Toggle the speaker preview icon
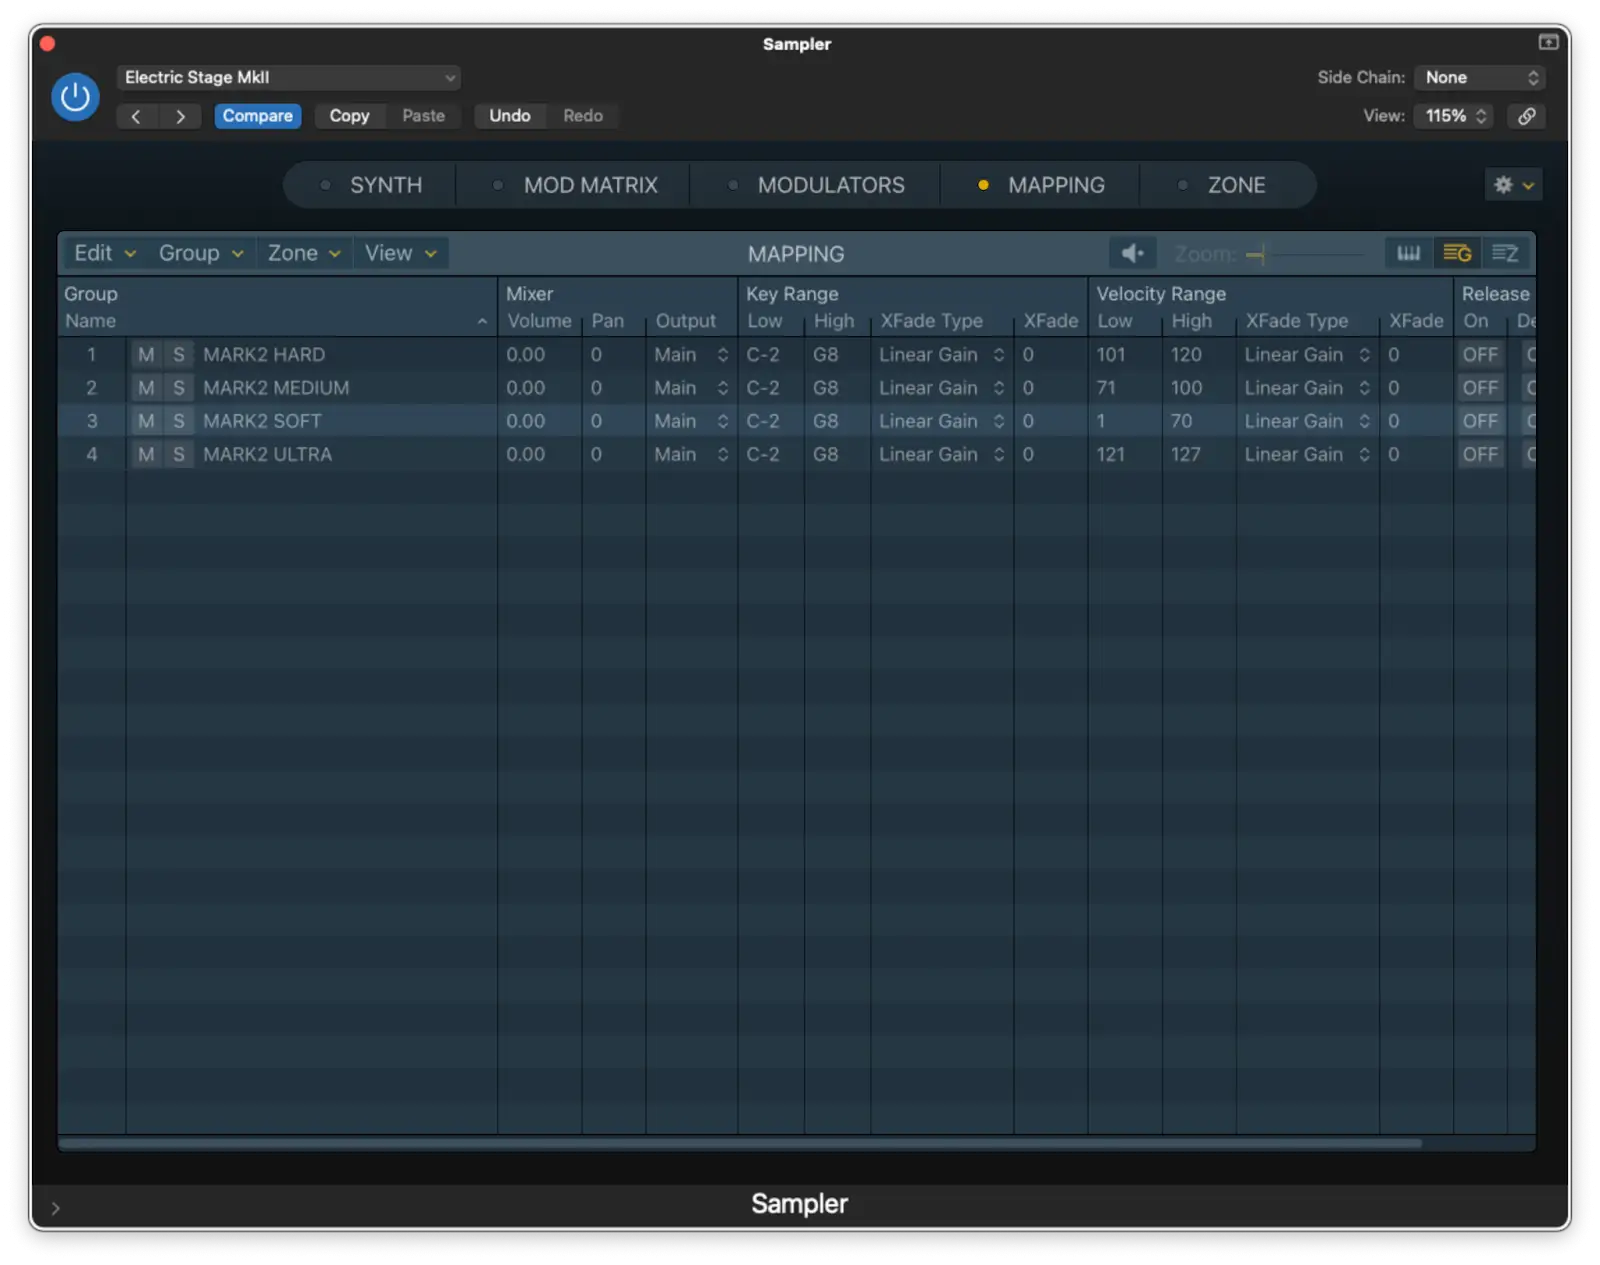 [1132, 254]
